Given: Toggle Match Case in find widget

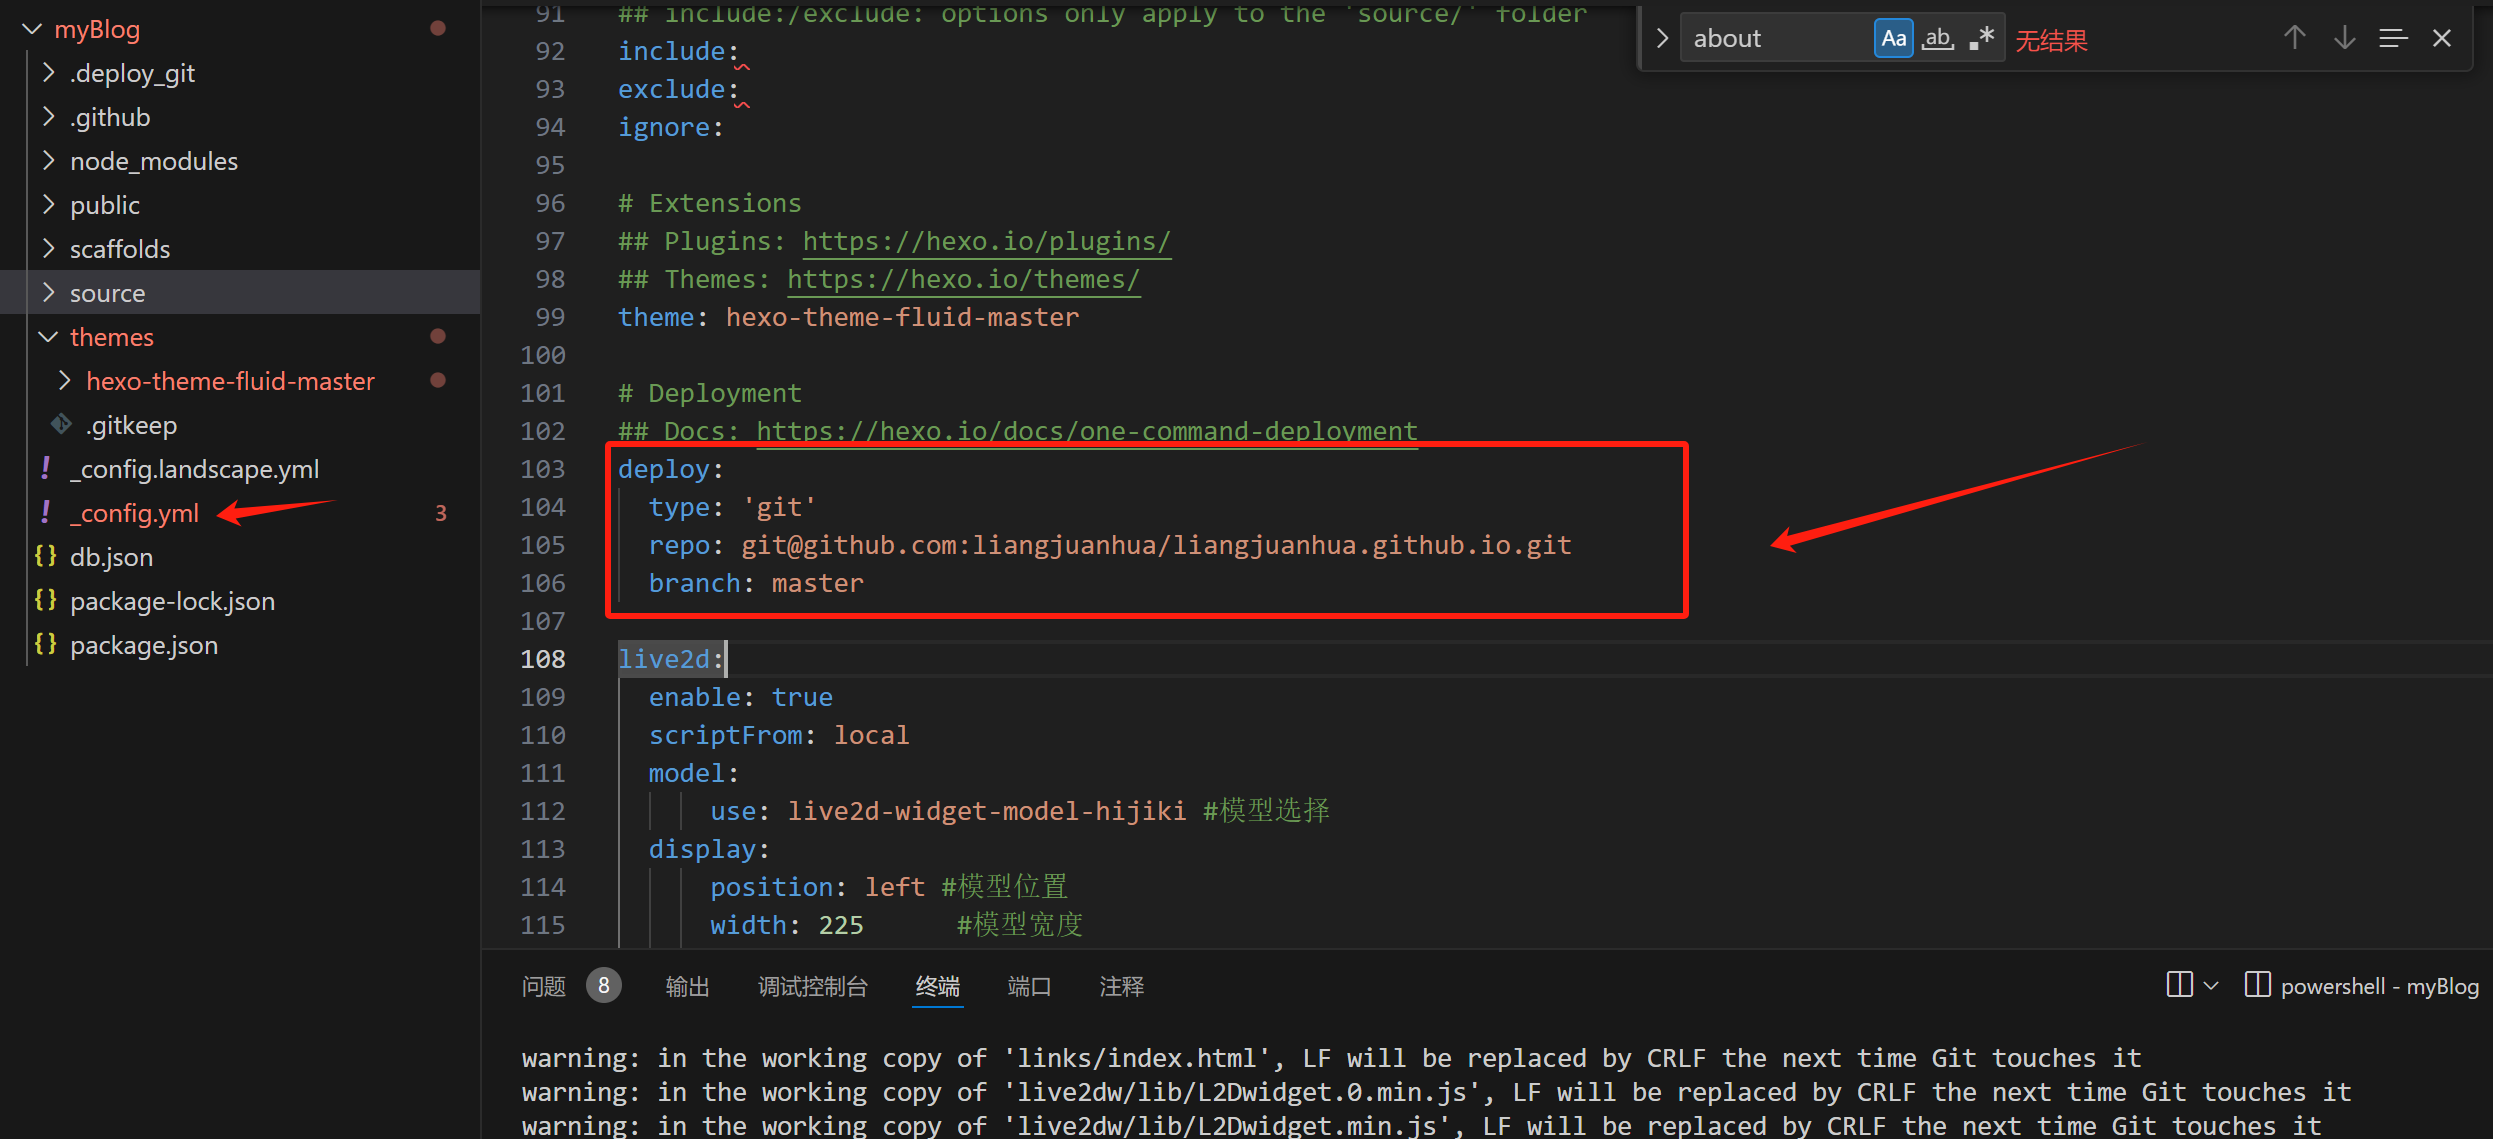Looking at the screenshot, I should [x=1892, y=39].
